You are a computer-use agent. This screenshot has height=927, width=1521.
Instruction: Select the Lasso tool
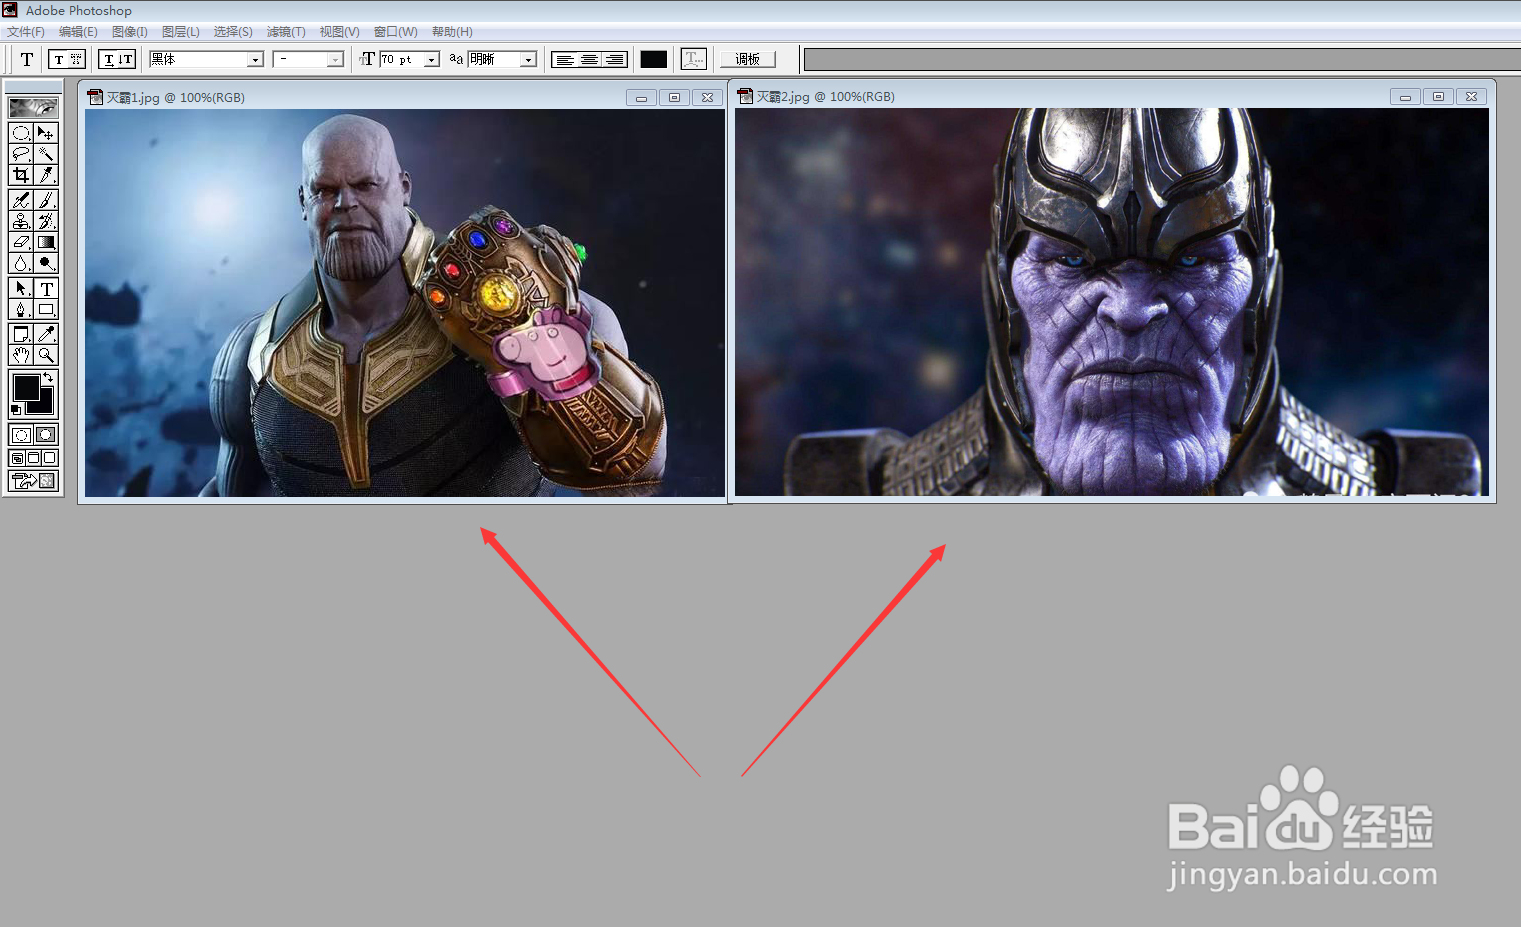coord(21,154)
